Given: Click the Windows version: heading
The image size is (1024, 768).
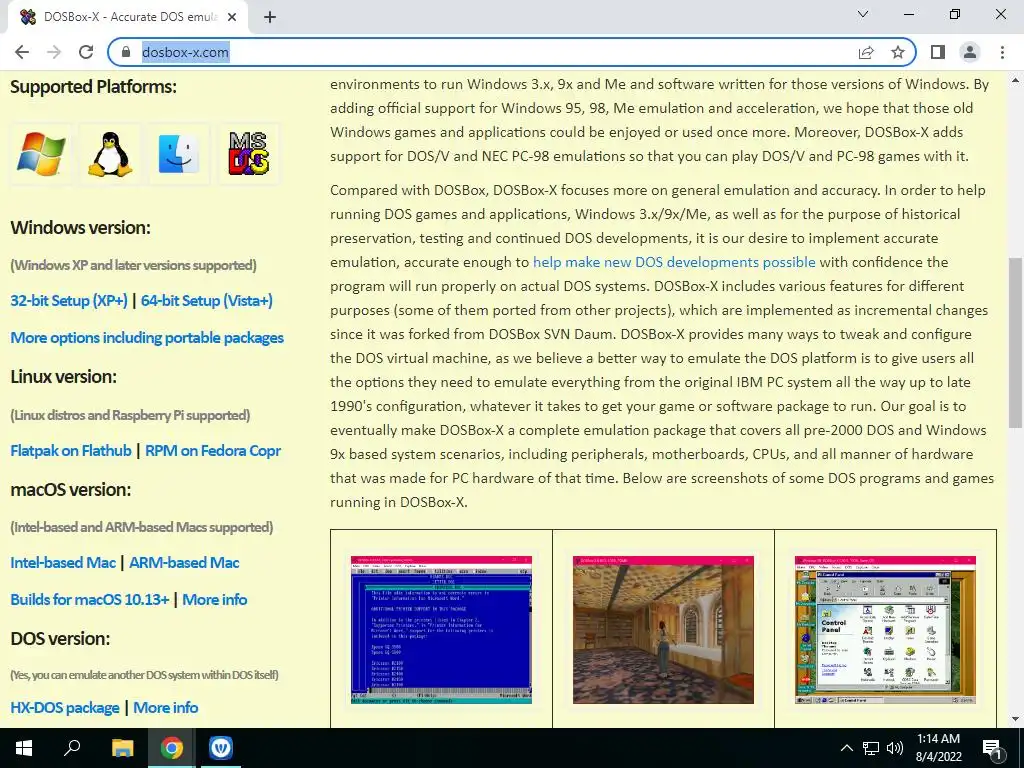Looking at the screenshot, I should [x=80, y=227].
